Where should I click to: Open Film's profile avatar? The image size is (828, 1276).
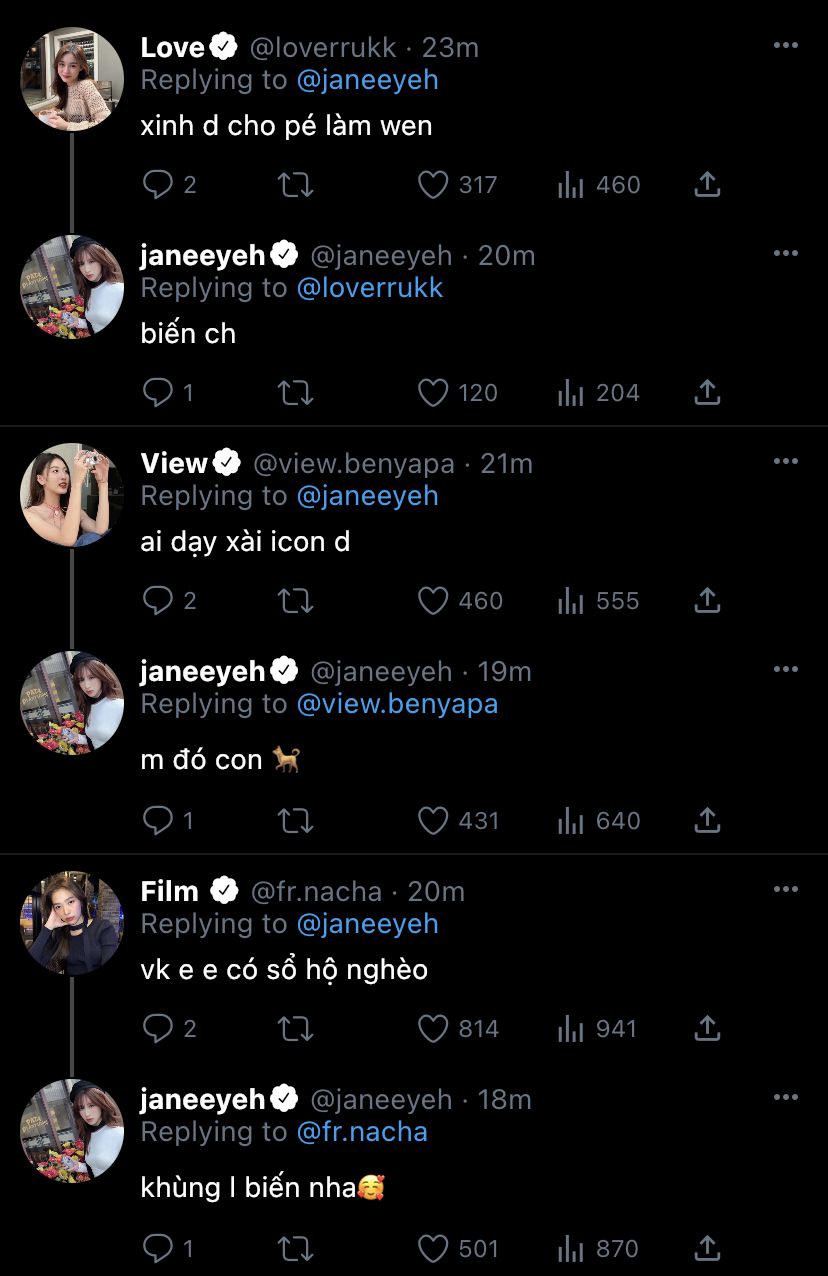click(72, 923)
